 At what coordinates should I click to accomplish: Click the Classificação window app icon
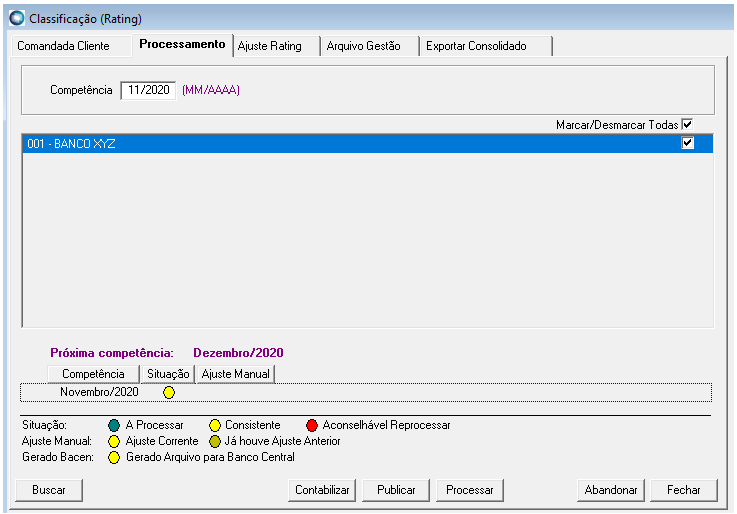pos(17,18)
